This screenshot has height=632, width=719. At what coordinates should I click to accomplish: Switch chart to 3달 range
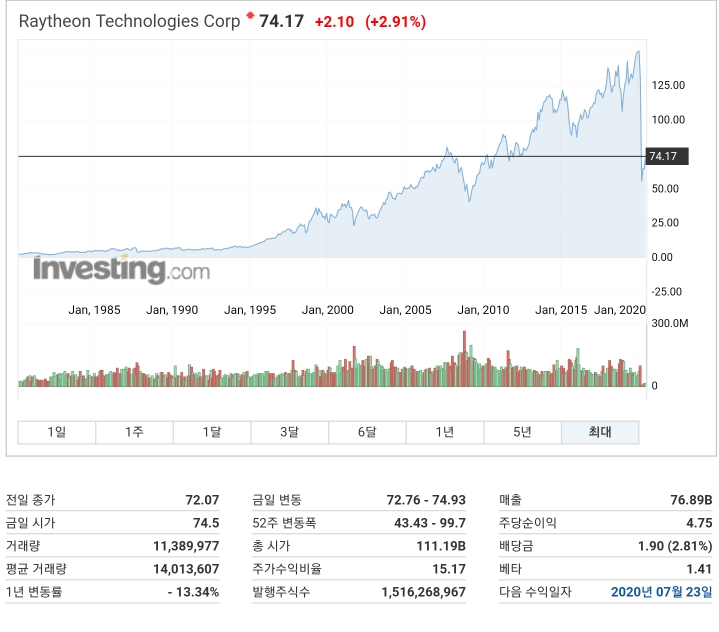pos(289,432)
